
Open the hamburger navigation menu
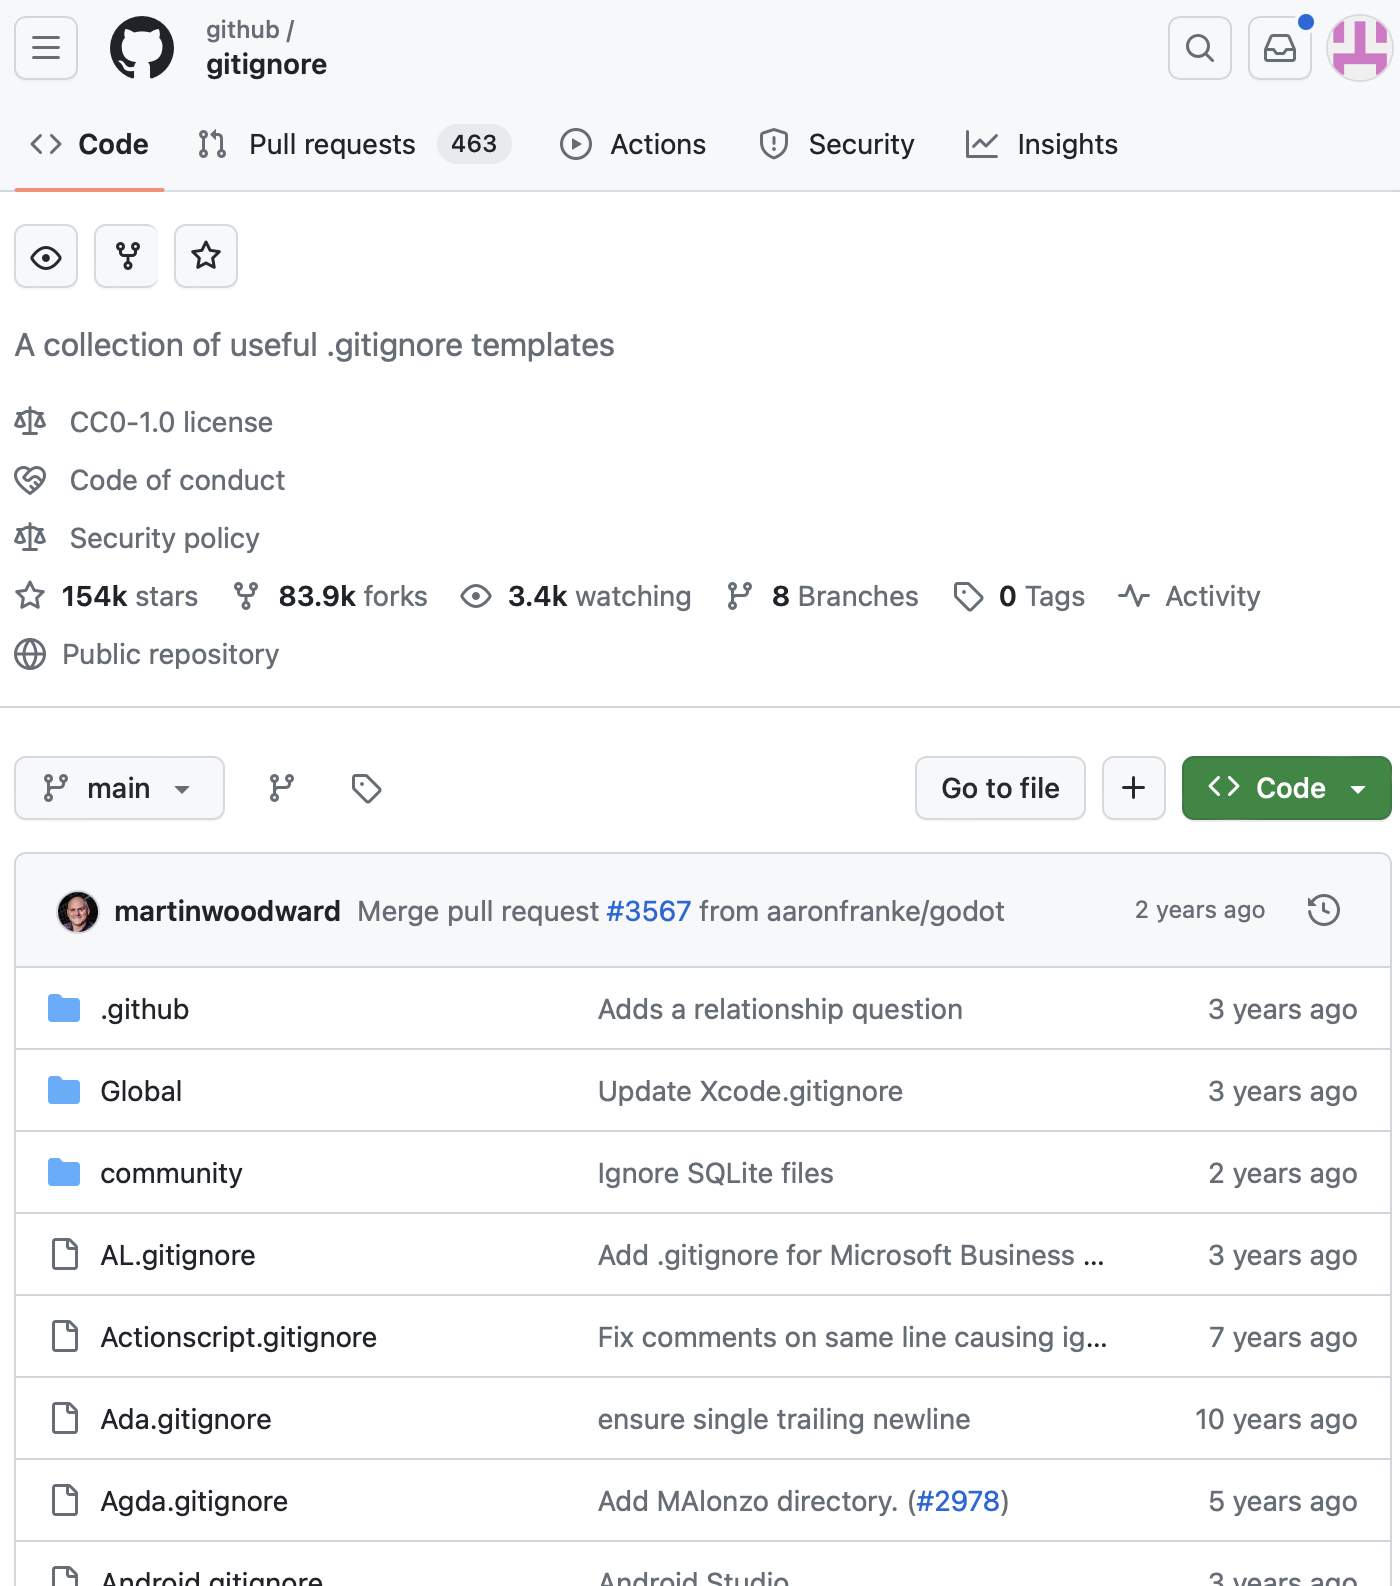pos(46,48)
